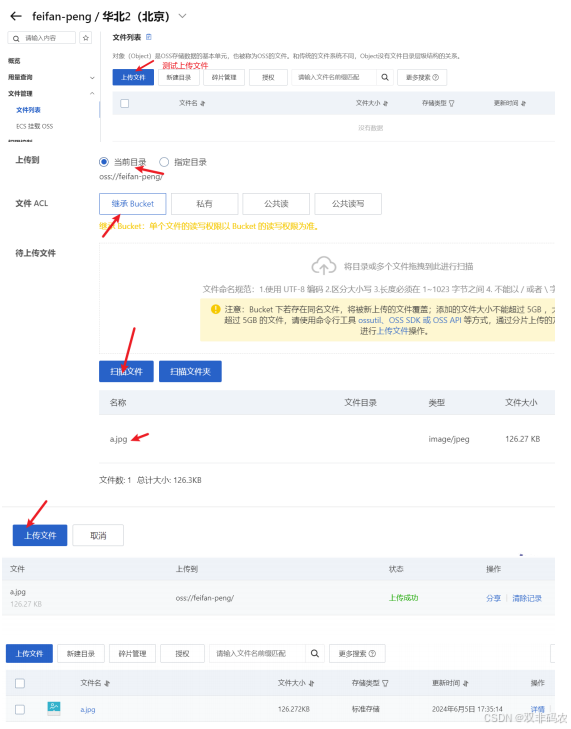Image resolution: width=571 pixels, height=729 pixels.
Task: Collapse the 文件管理 sidebar section chevron
Action: pos(92,93)
